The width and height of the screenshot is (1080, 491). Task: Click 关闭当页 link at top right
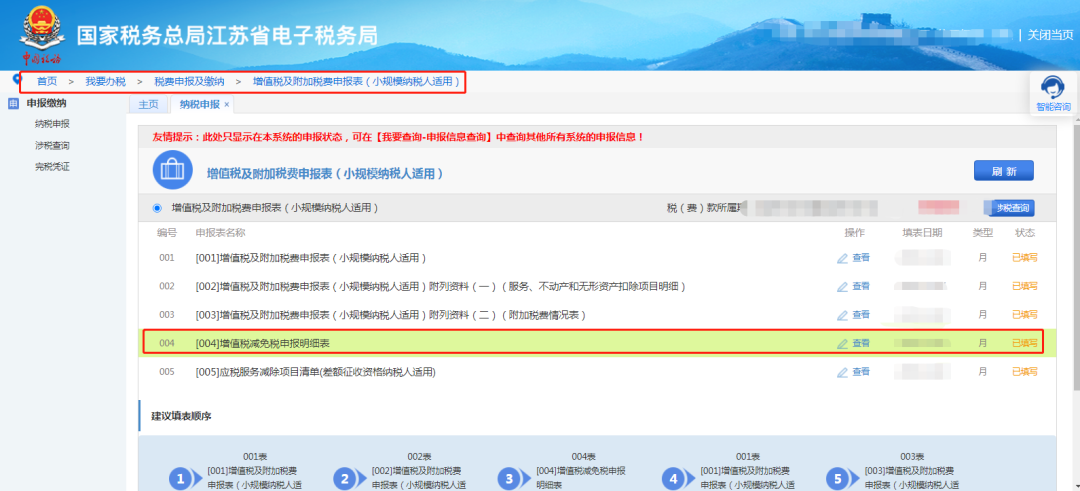[1050, 34]
